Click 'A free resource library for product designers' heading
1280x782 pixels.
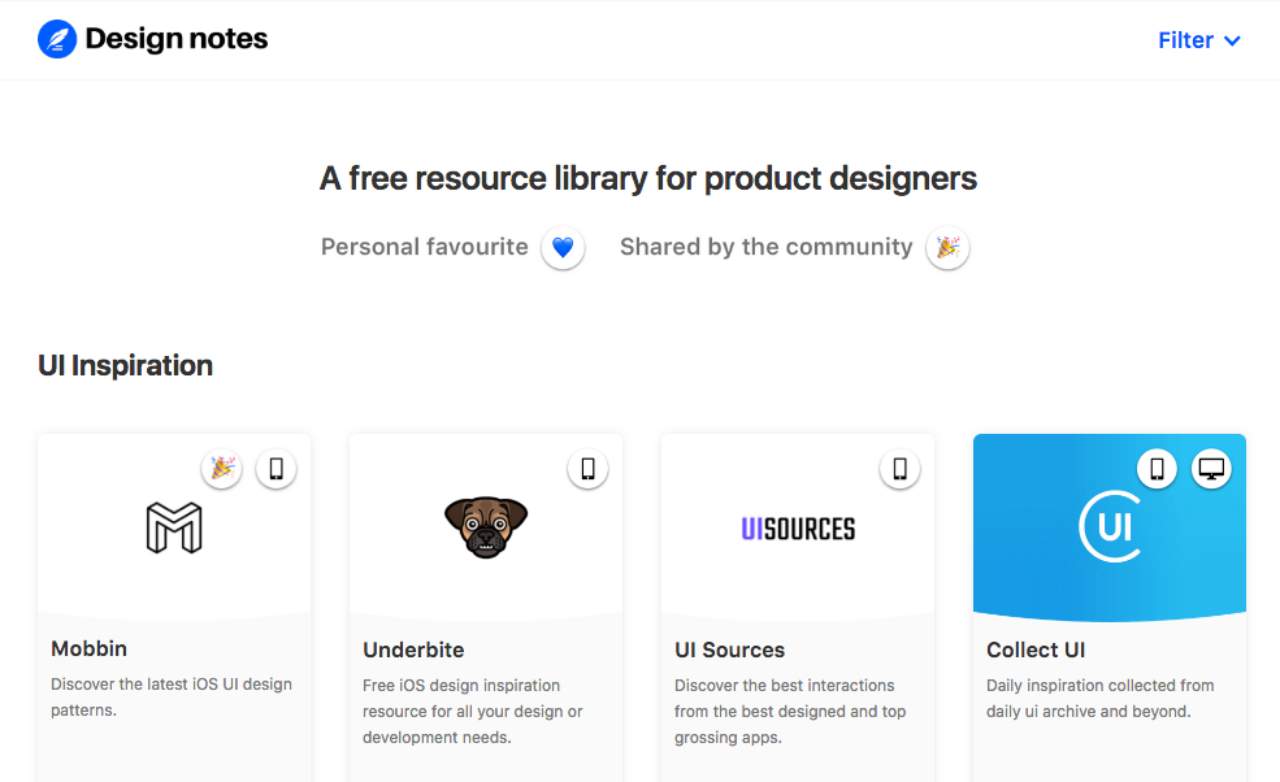coord(648,179)
